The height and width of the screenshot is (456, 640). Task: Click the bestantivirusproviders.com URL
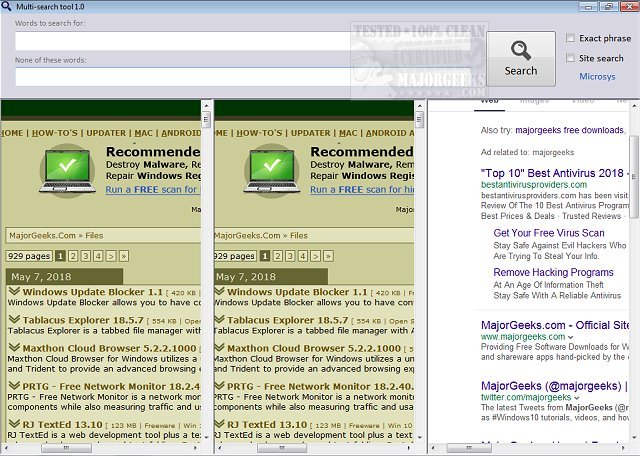tap(534, 185)
